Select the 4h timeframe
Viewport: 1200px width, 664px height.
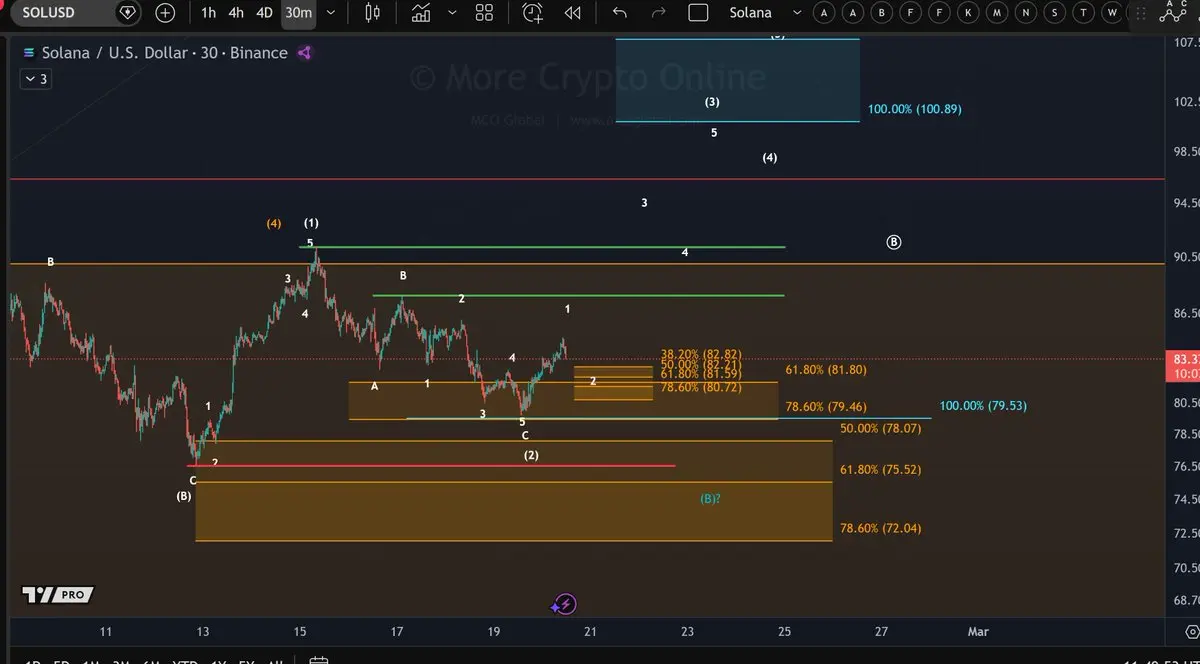(236, 13)
